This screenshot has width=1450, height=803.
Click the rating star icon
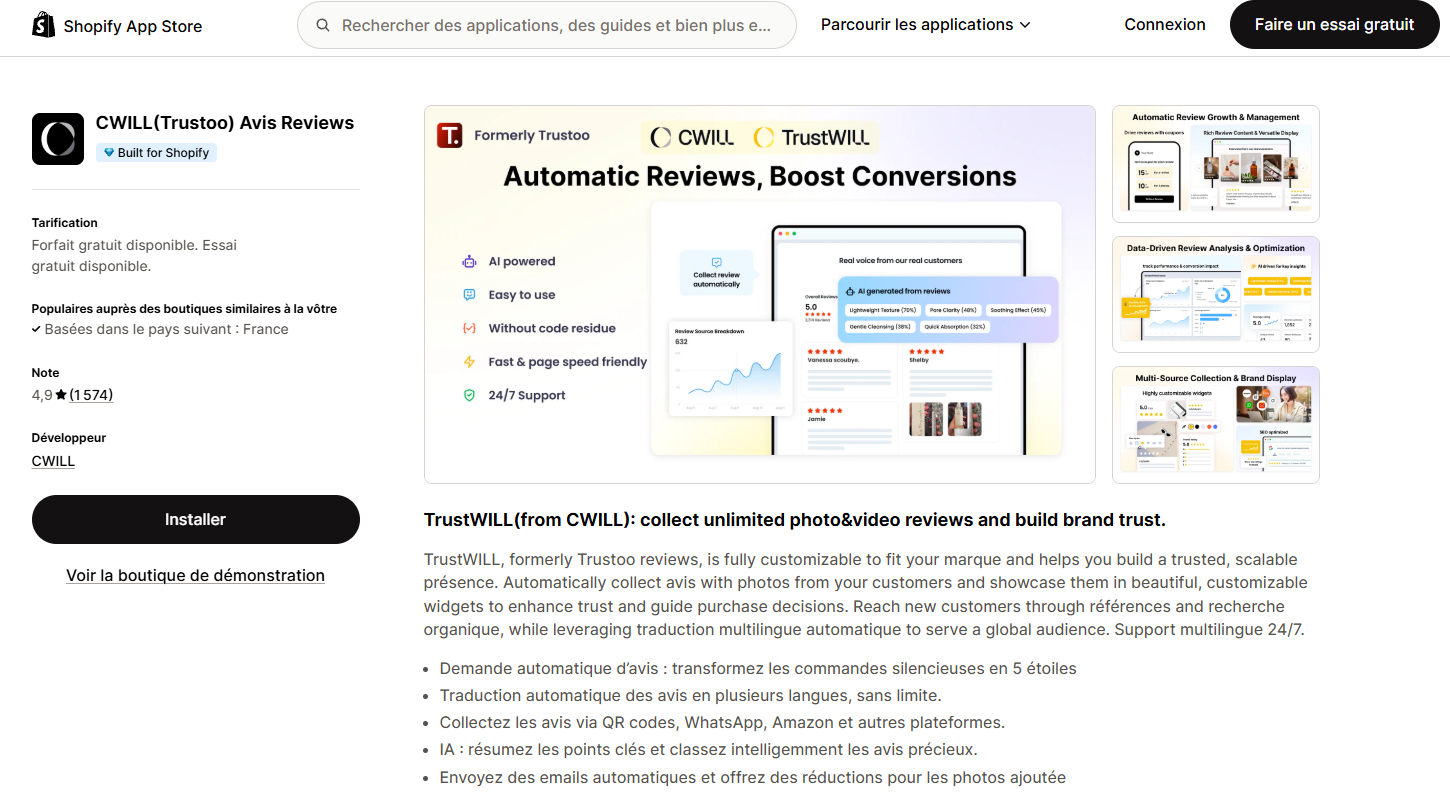(61, 395)
